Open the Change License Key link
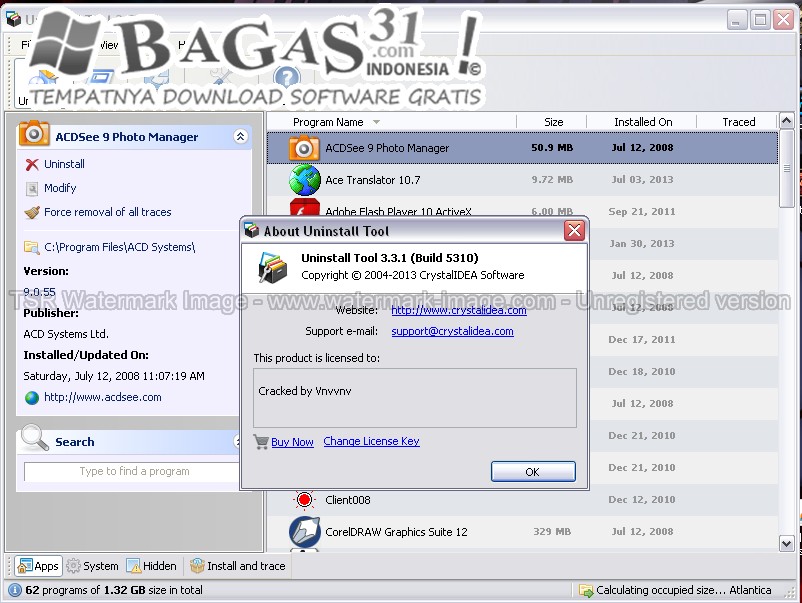The height and width of the screenshot is (603, 802). pyautogui.click(x=371, y=441)
